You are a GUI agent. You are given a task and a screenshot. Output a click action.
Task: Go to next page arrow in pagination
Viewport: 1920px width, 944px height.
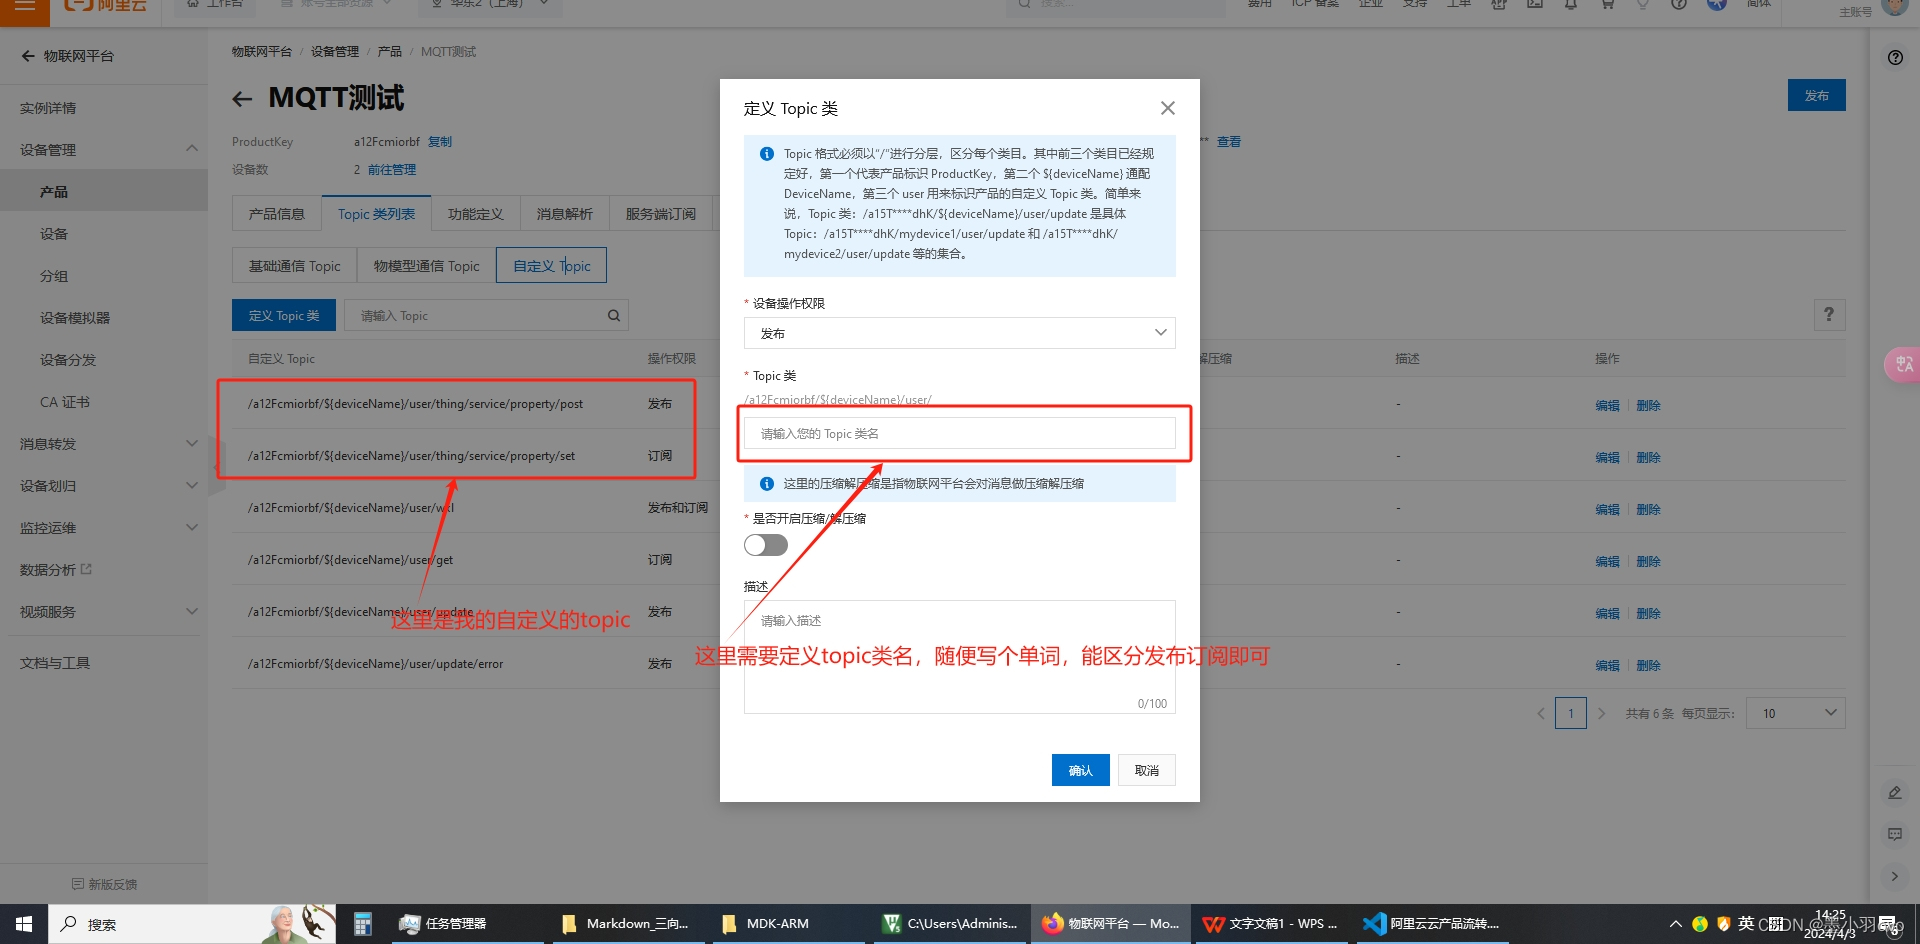[1602, 713]
